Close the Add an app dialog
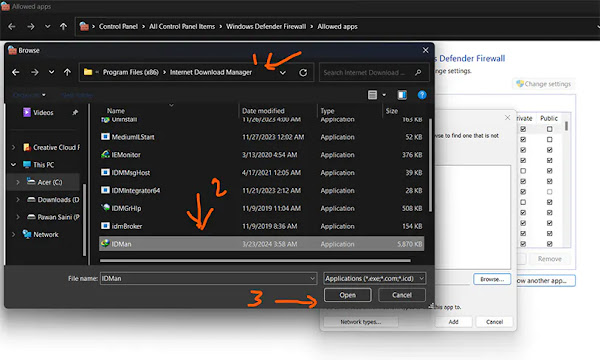Viewport: 600px width, 360px height. click(x=507, y=117)
